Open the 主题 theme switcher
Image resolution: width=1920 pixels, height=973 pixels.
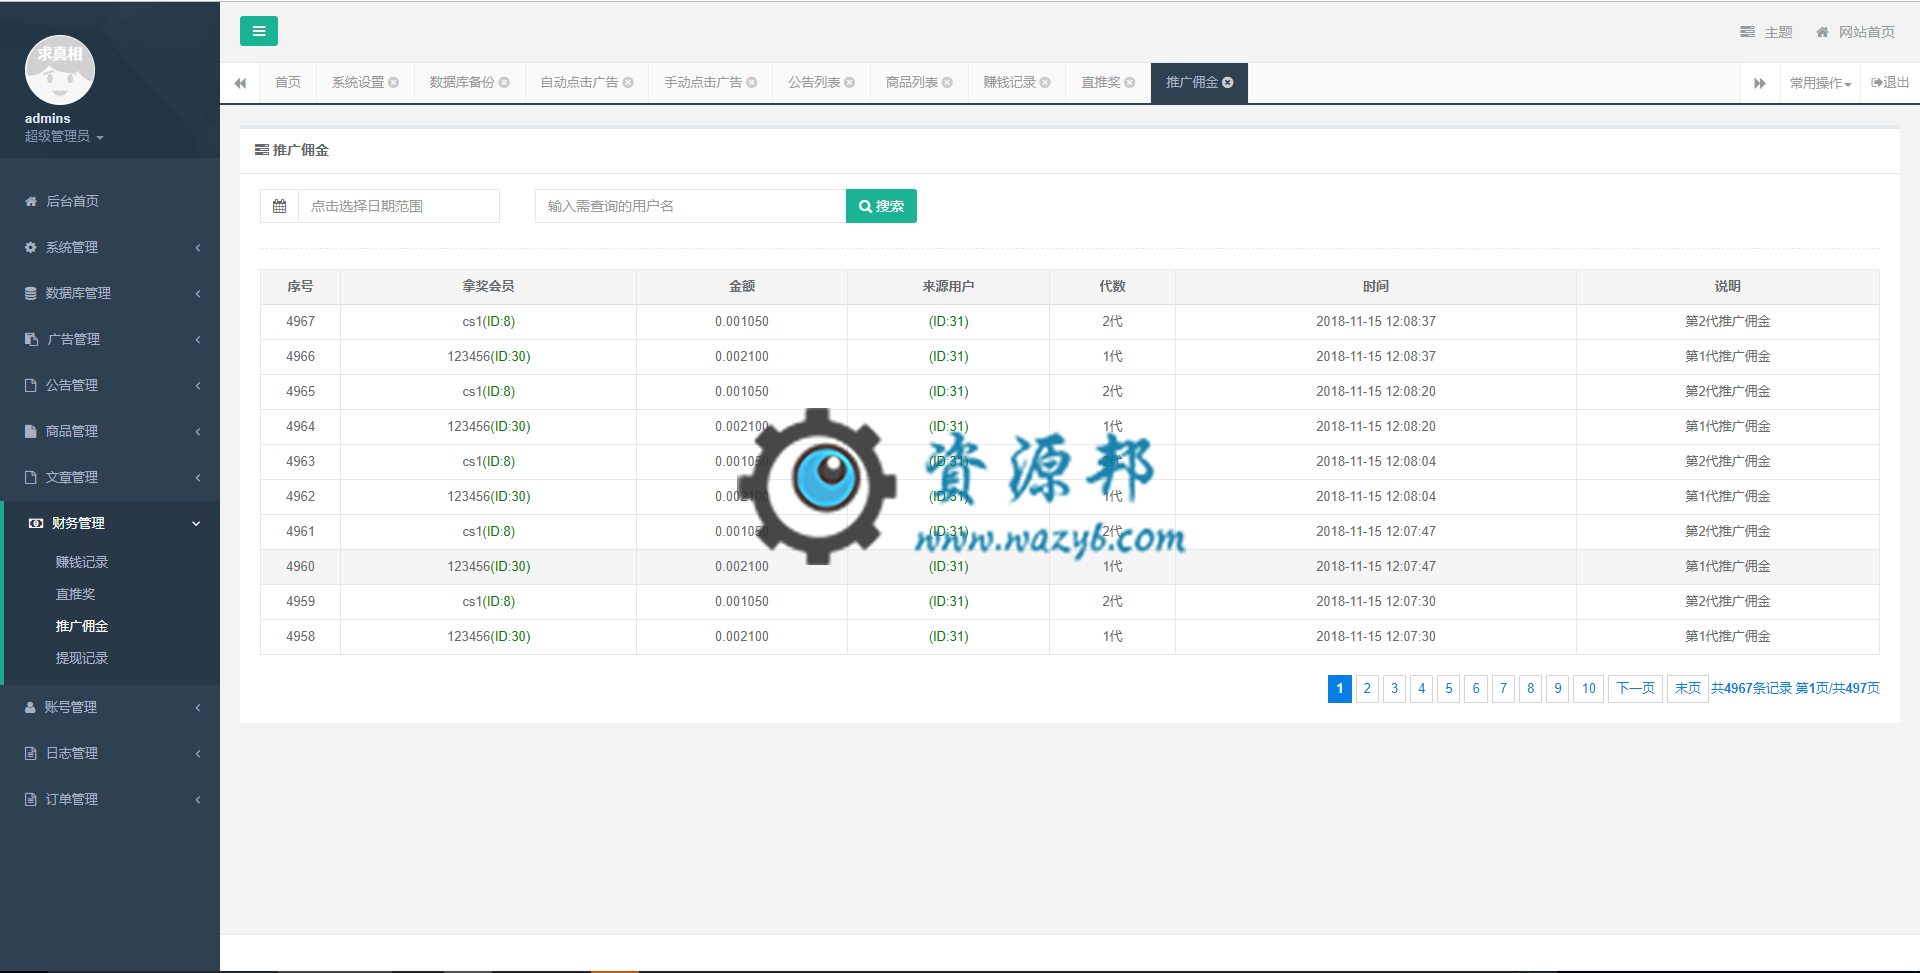tap(1766, 32)
